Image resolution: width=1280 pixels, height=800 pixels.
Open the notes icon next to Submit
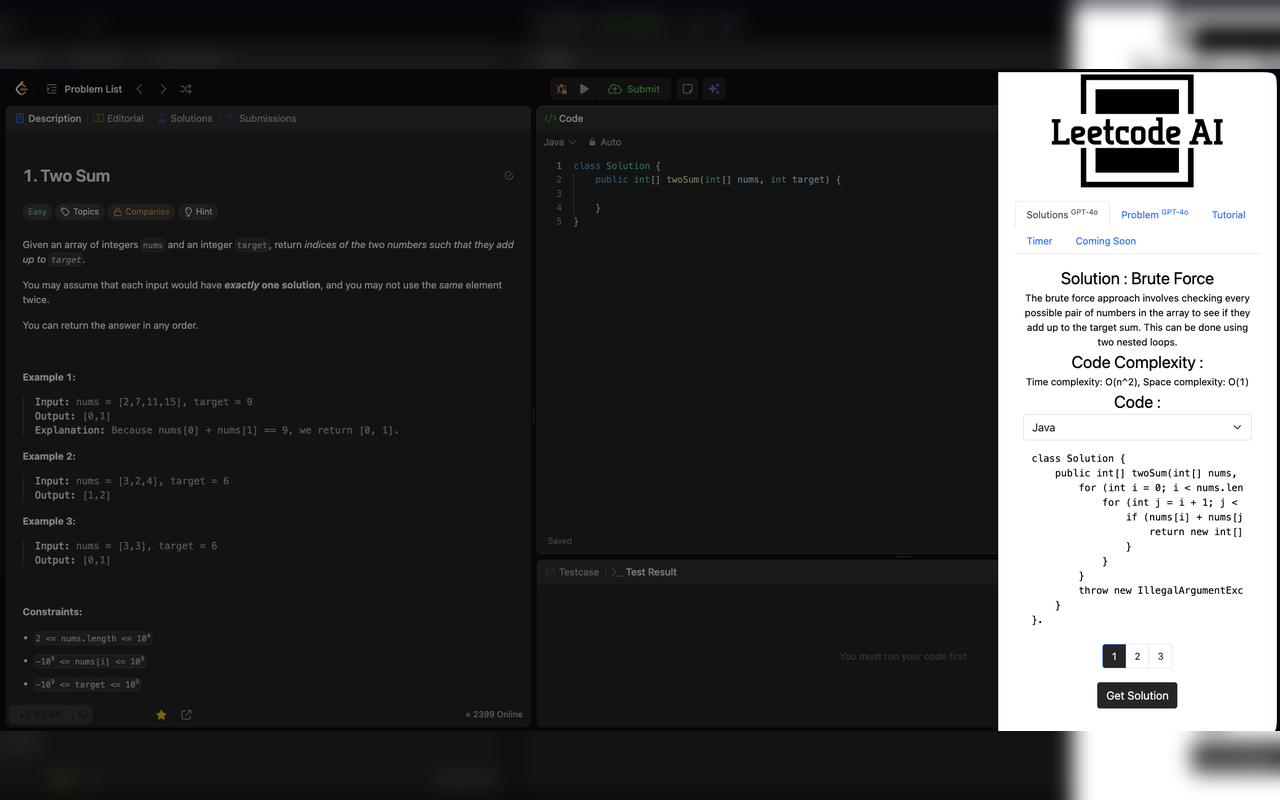687,89
